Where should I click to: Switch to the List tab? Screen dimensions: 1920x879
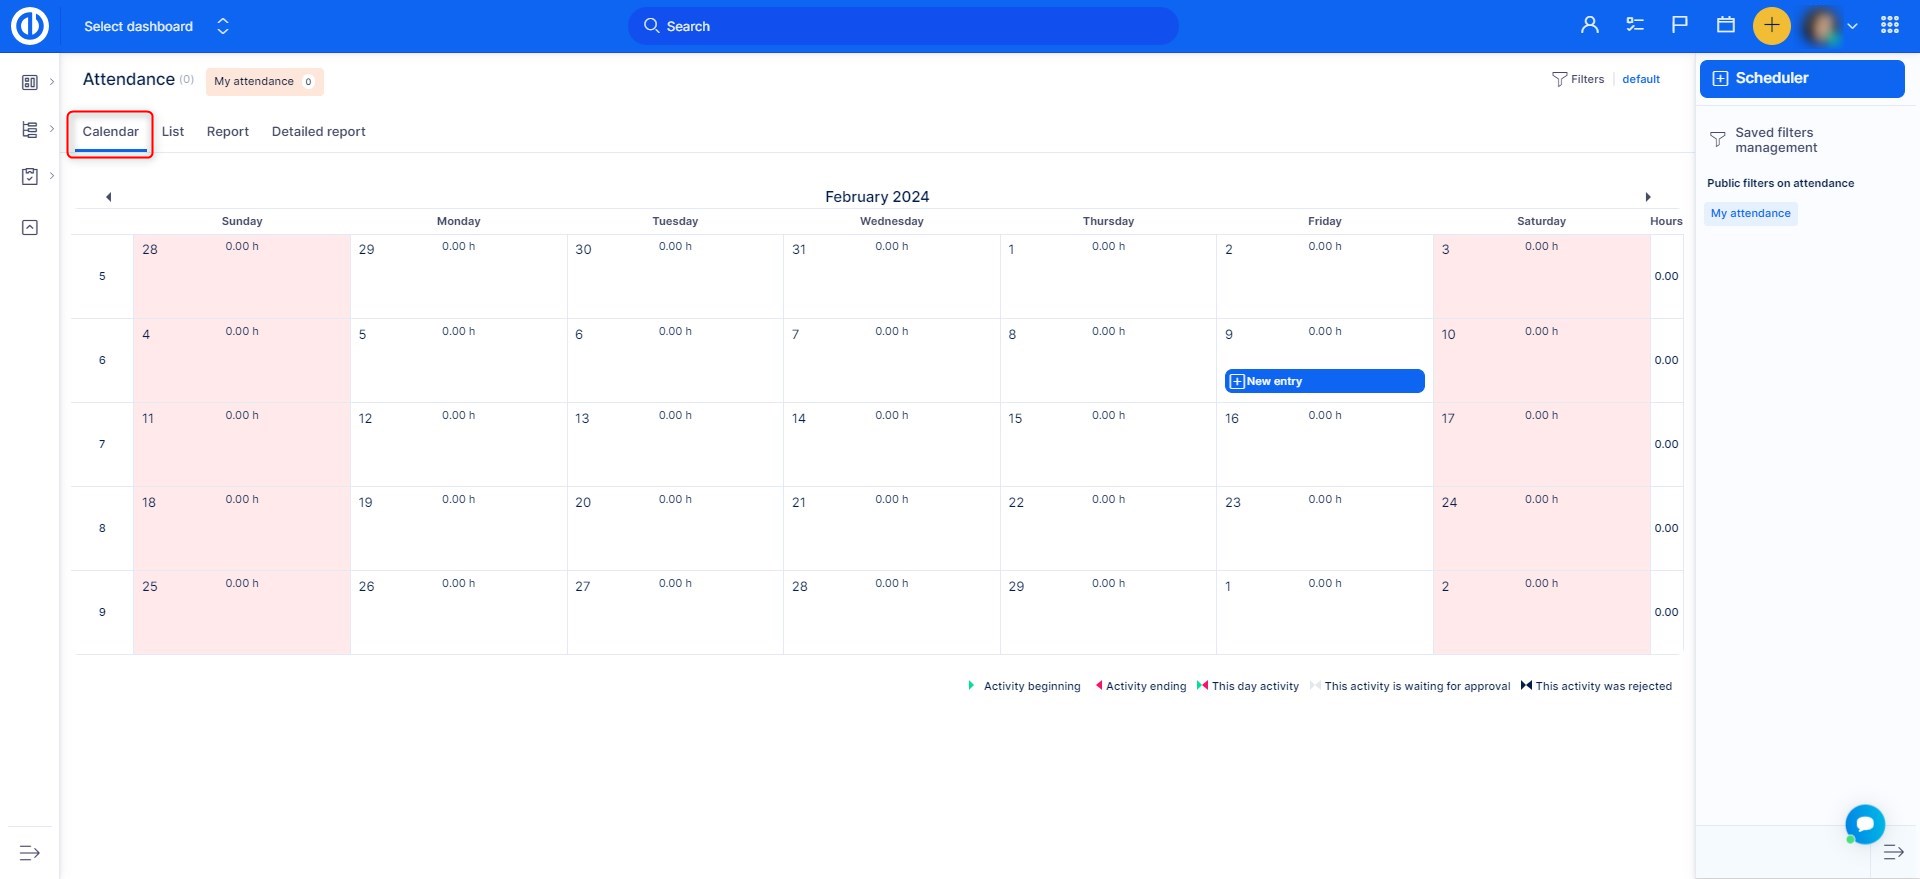173,131
